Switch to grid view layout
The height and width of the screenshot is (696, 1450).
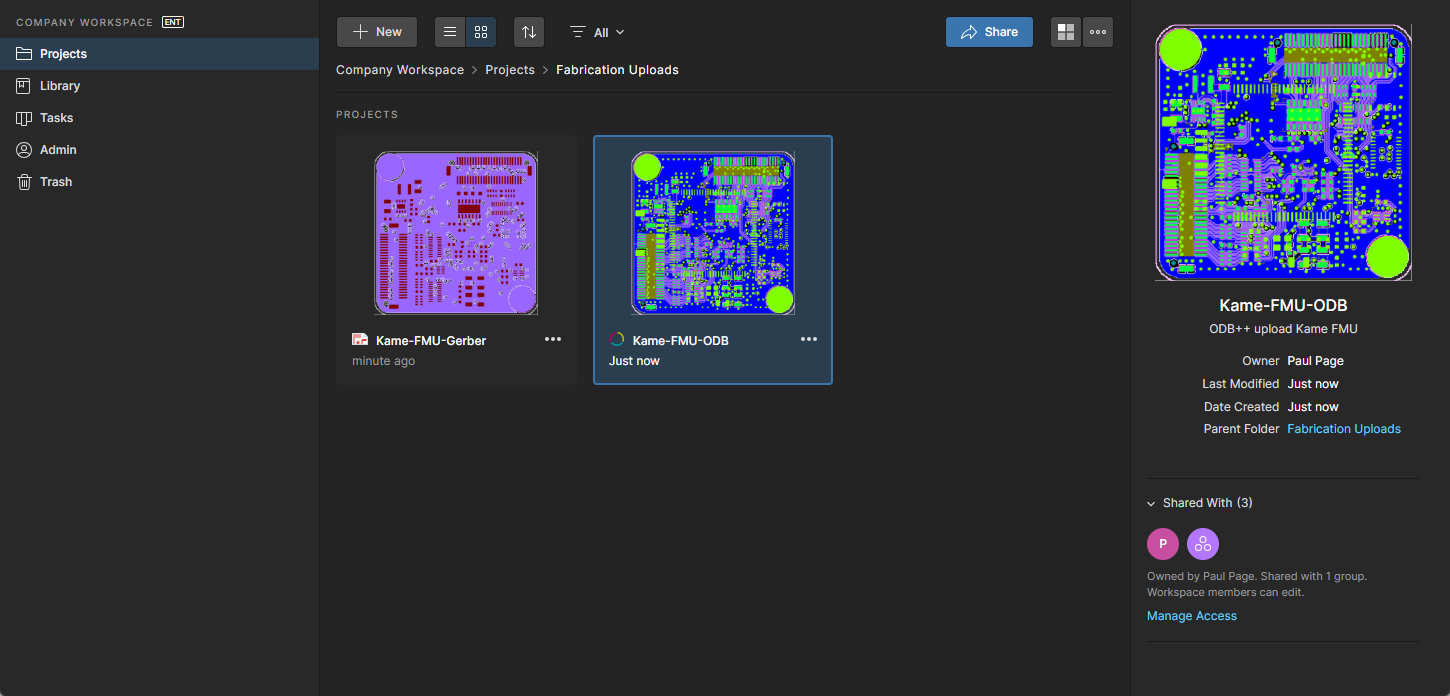481,32
